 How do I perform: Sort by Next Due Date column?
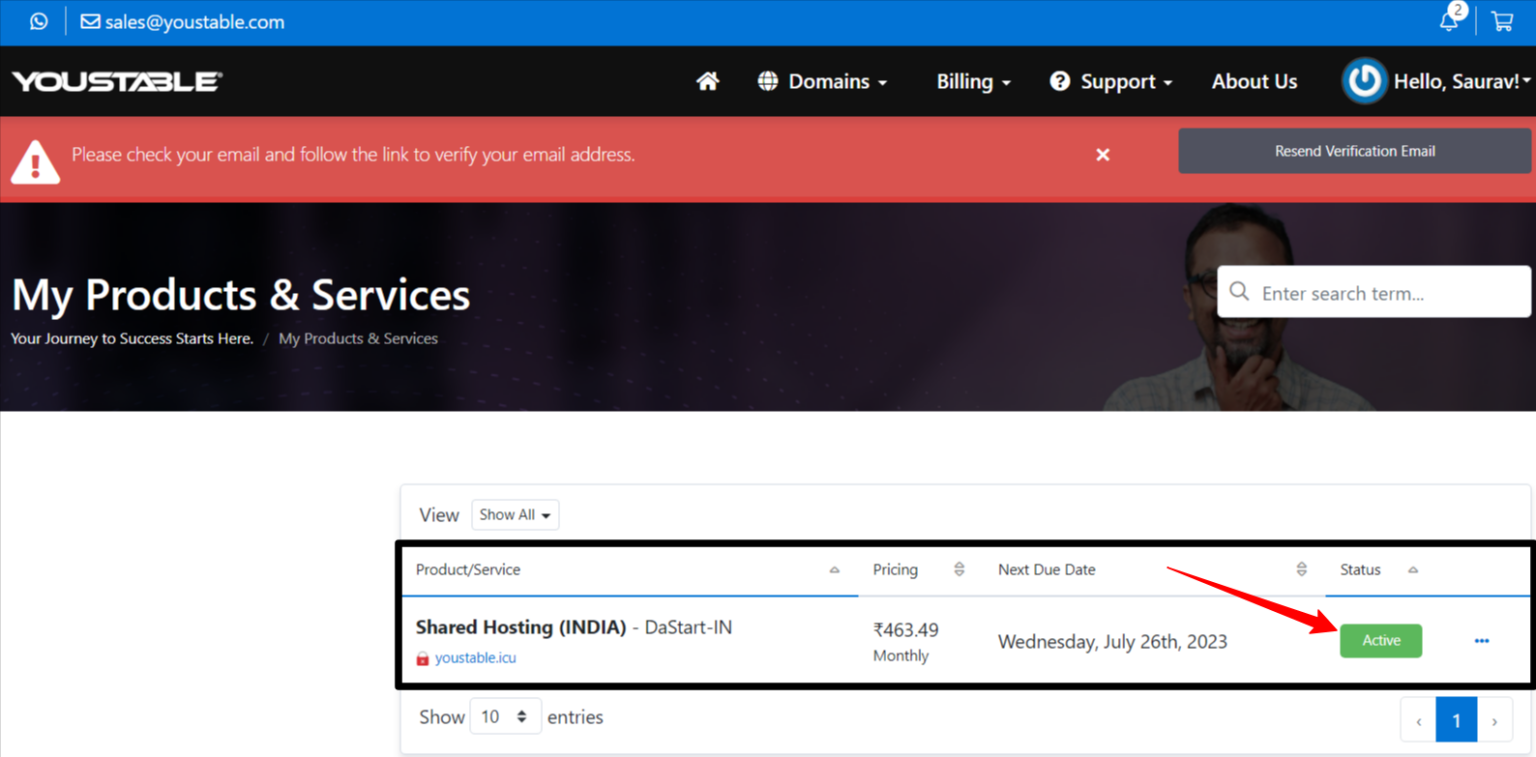coord(1154,570)
